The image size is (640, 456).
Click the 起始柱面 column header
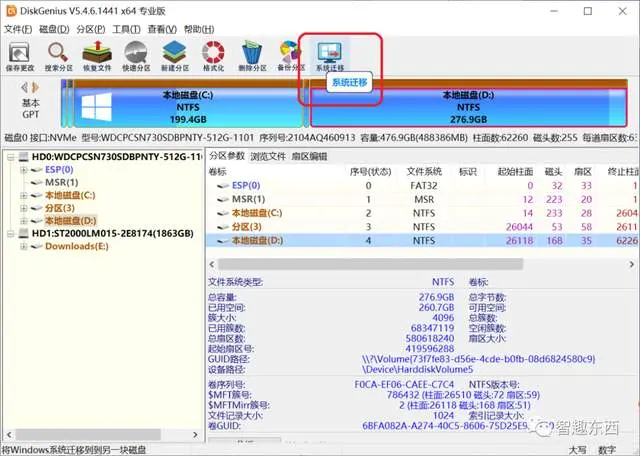[x=515, y=172]
